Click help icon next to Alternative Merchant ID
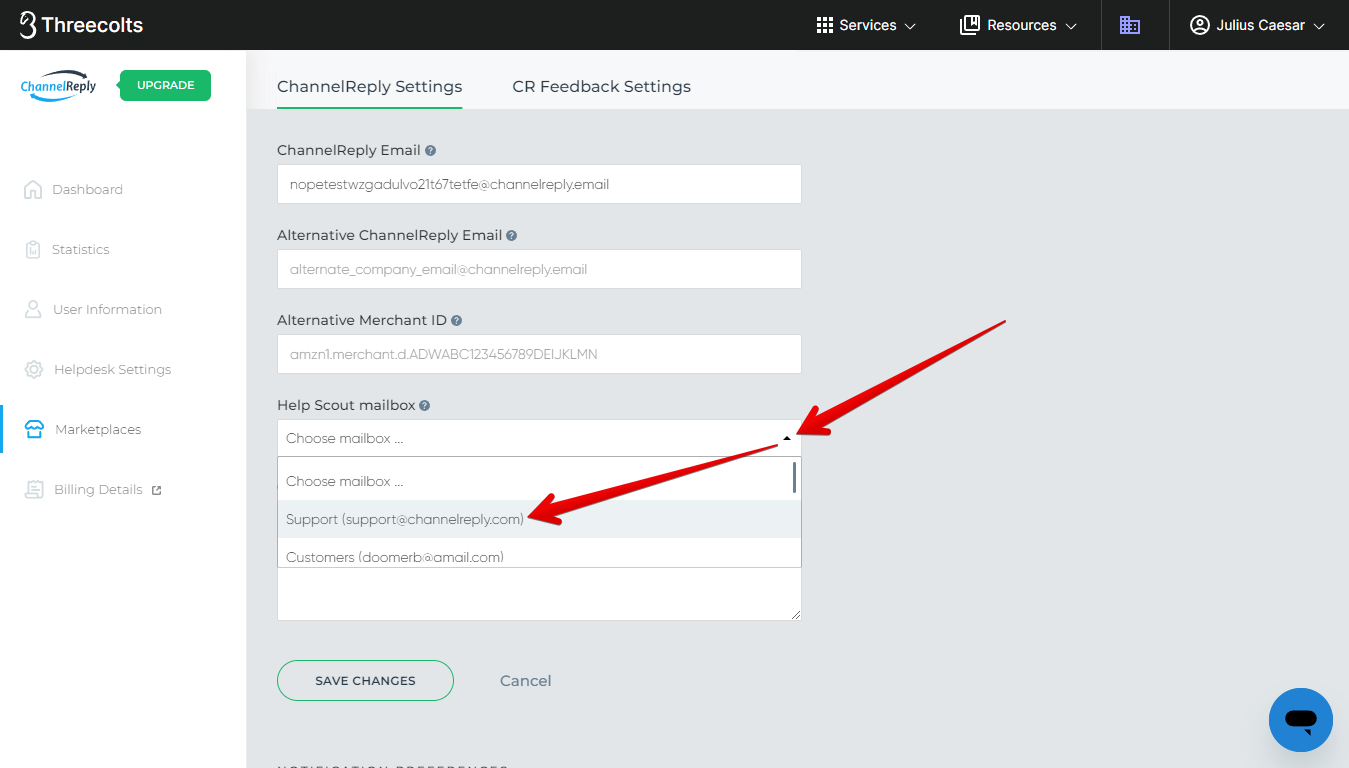 pos(456,320)
